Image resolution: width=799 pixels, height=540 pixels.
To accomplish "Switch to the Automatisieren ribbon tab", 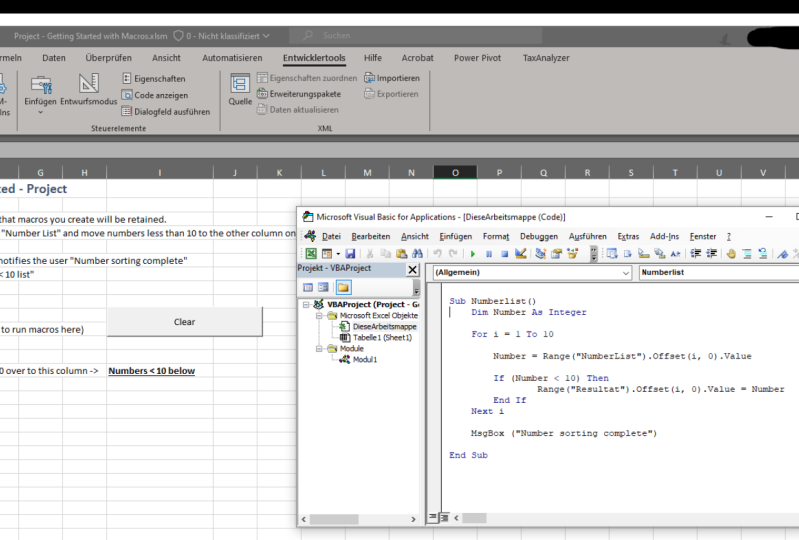I will (x=232, y=58).
